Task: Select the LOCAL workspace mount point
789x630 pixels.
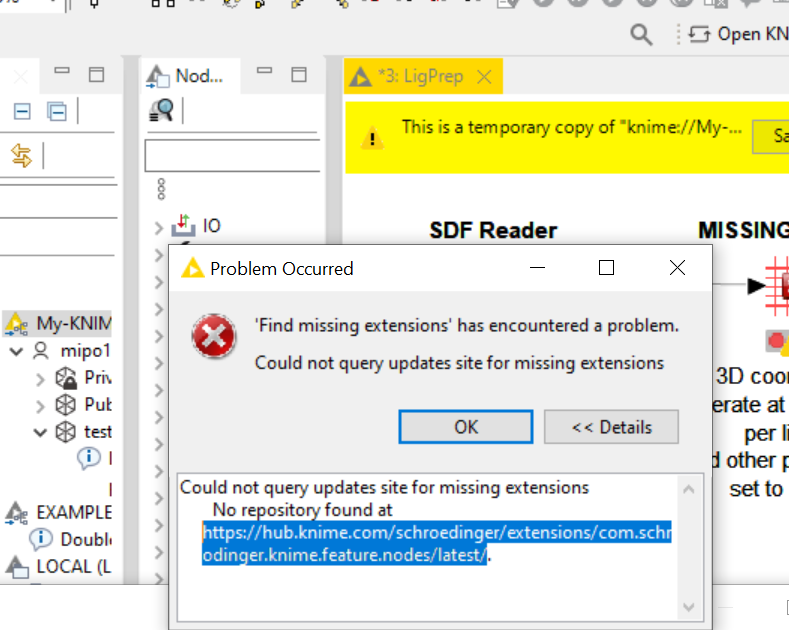Action: click(73, 567)
